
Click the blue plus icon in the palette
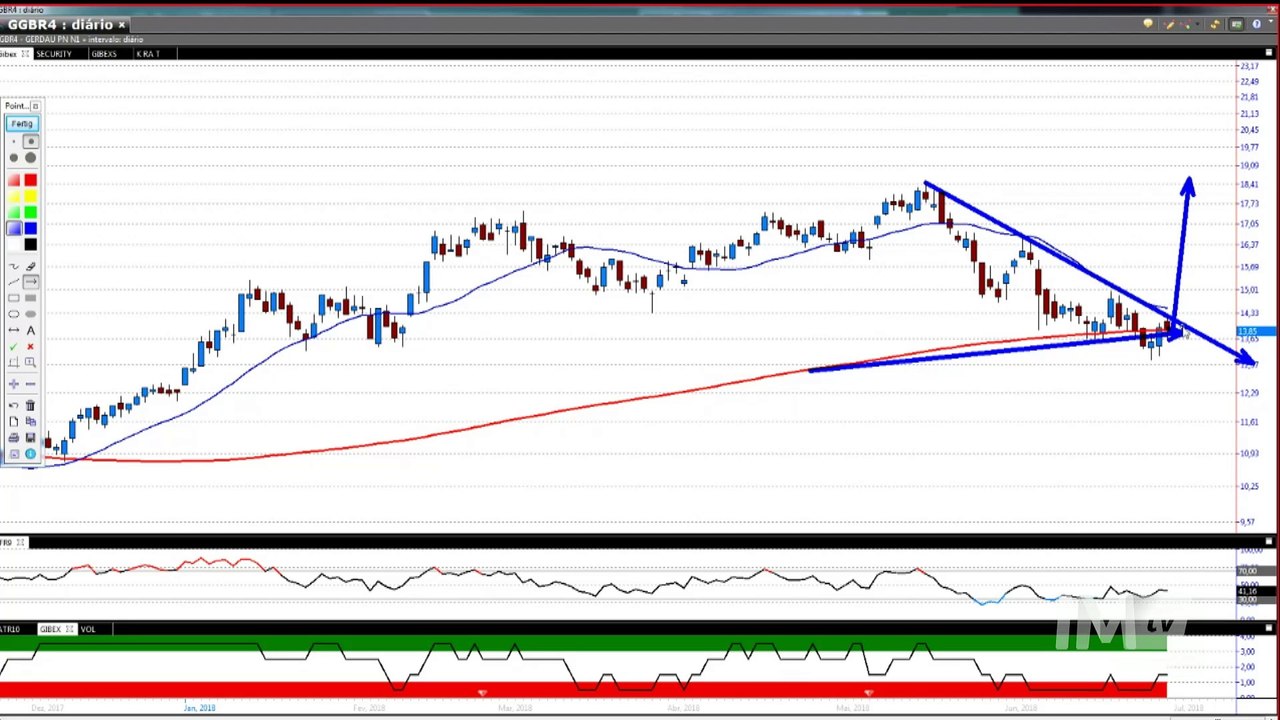coord(13,384)
